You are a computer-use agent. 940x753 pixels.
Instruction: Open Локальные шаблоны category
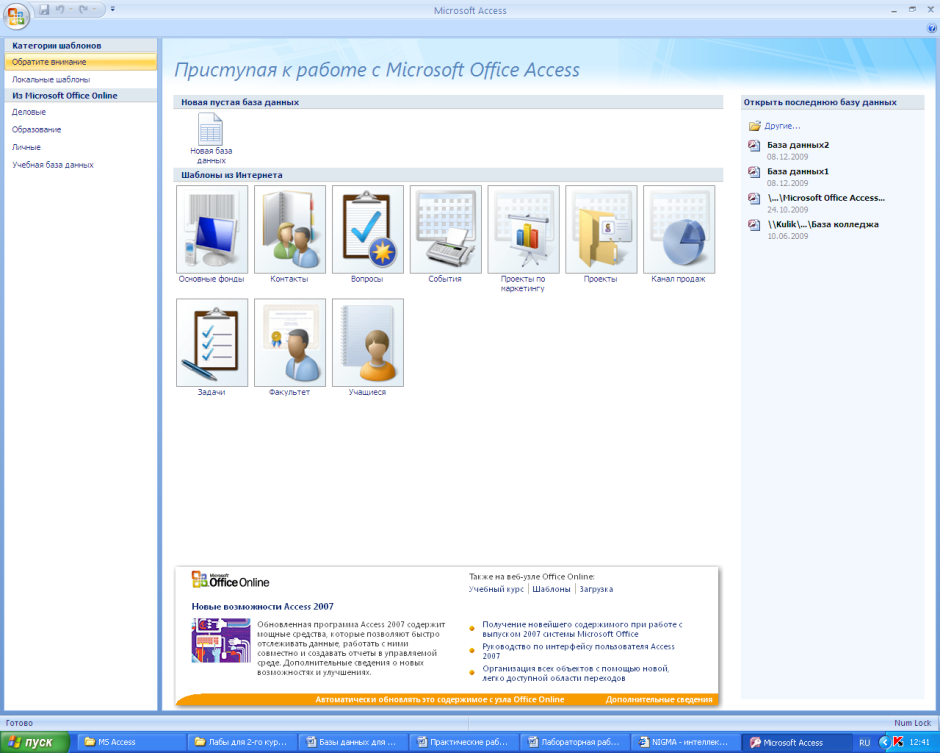[x=80, y=79]
